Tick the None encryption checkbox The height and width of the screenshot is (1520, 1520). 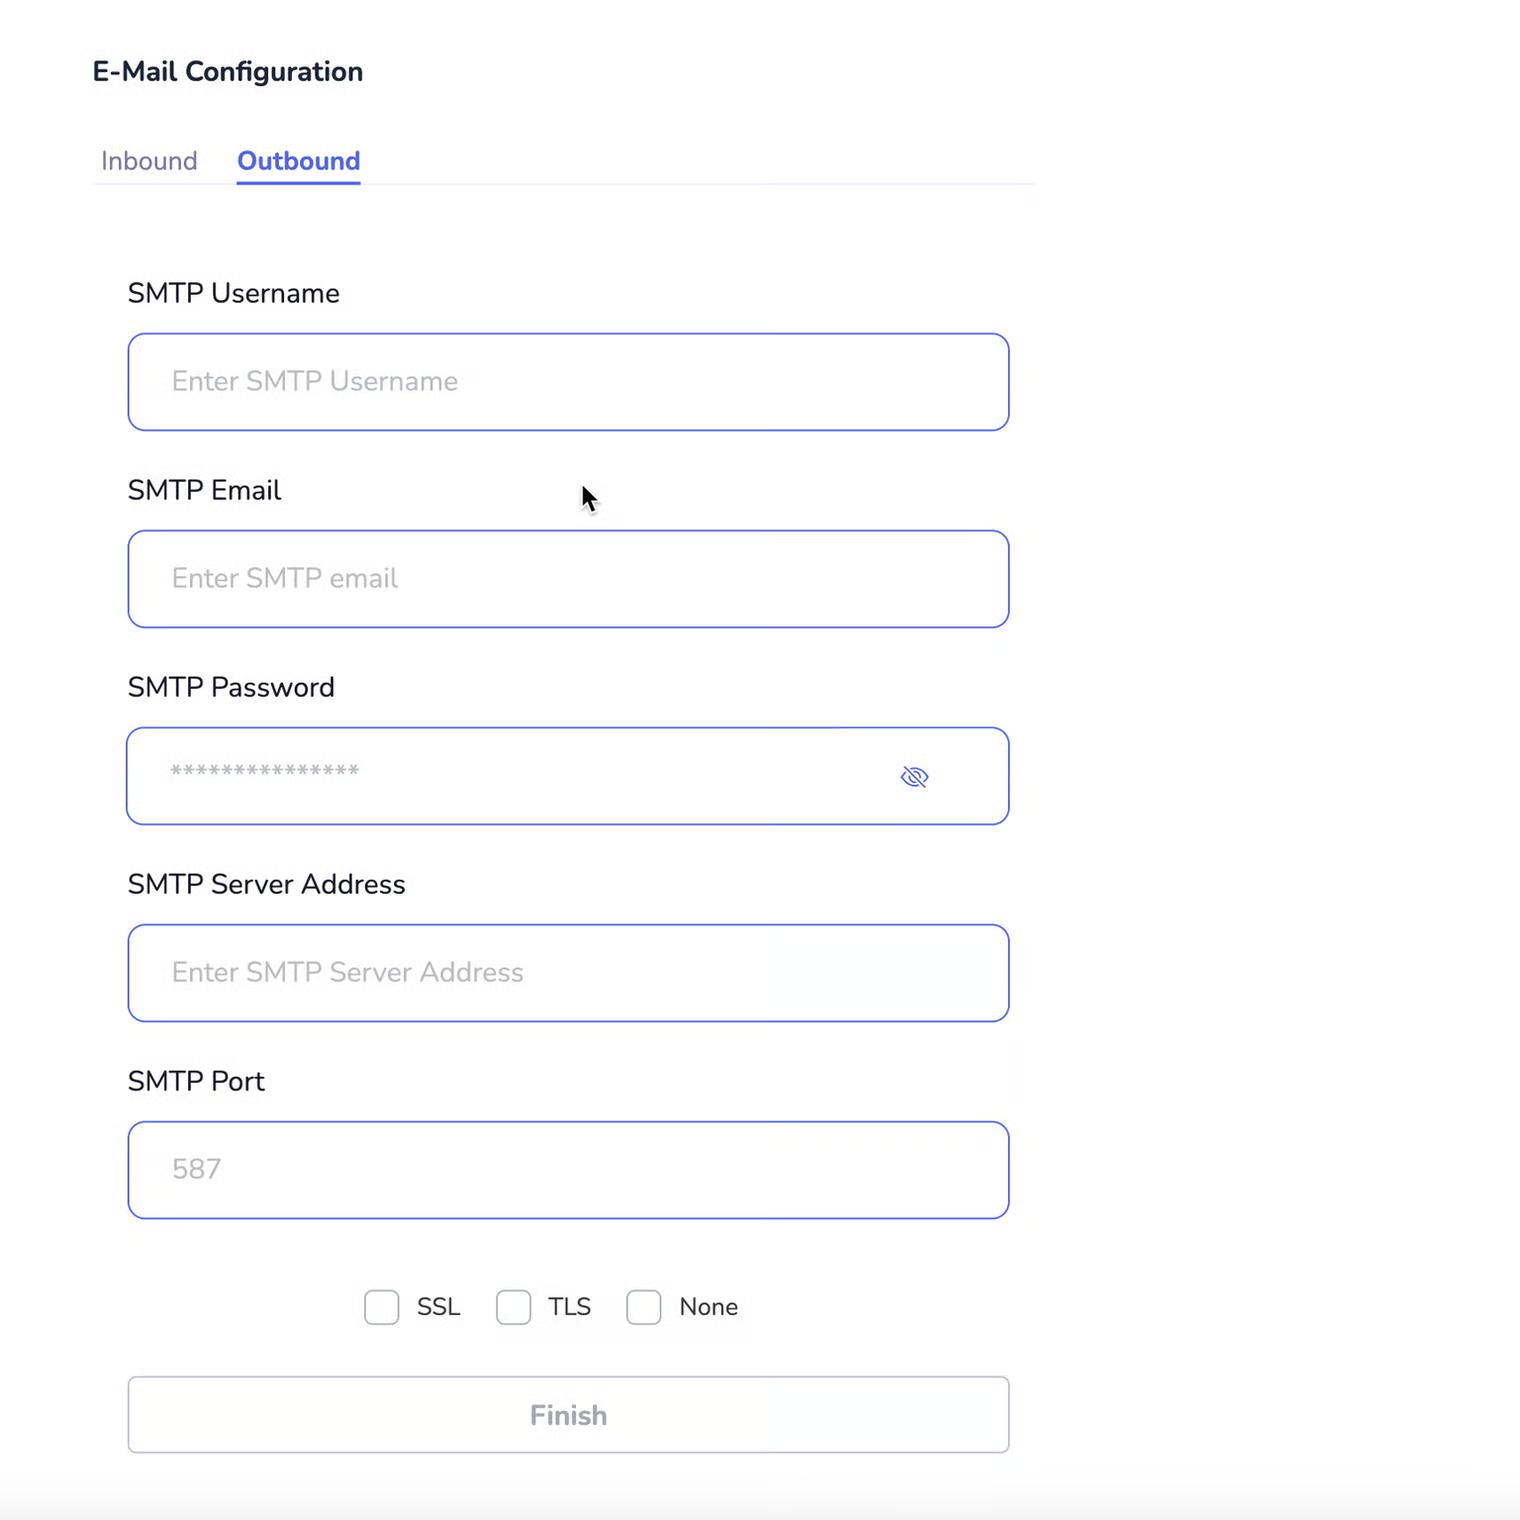tap(644, 1307)
